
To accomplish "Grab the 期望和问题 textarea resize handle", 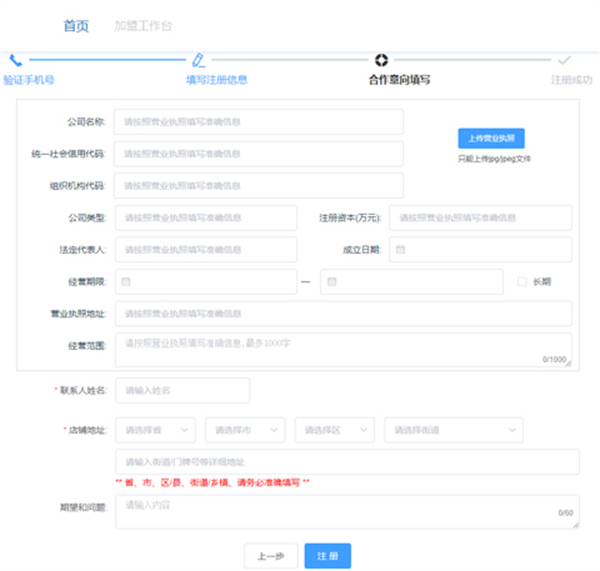I will point(576,525).
